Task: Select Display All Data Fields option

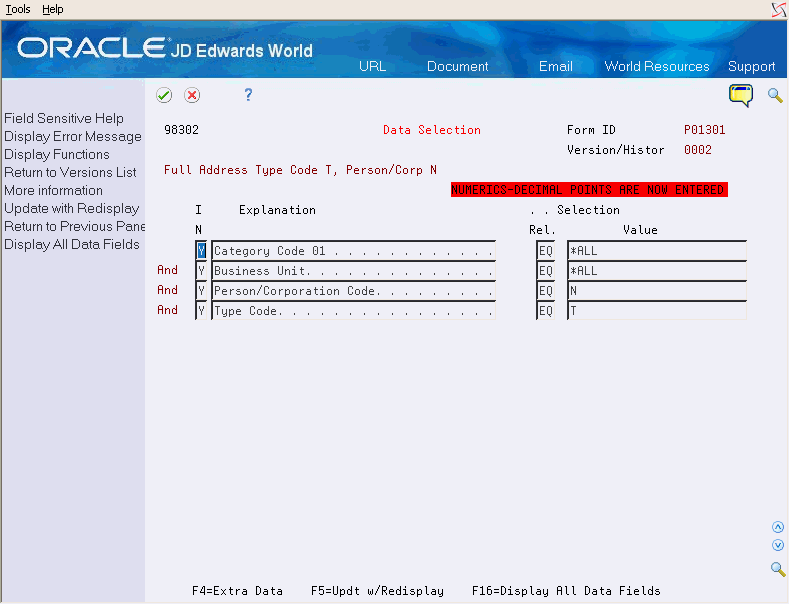Action: click(72, 245)
